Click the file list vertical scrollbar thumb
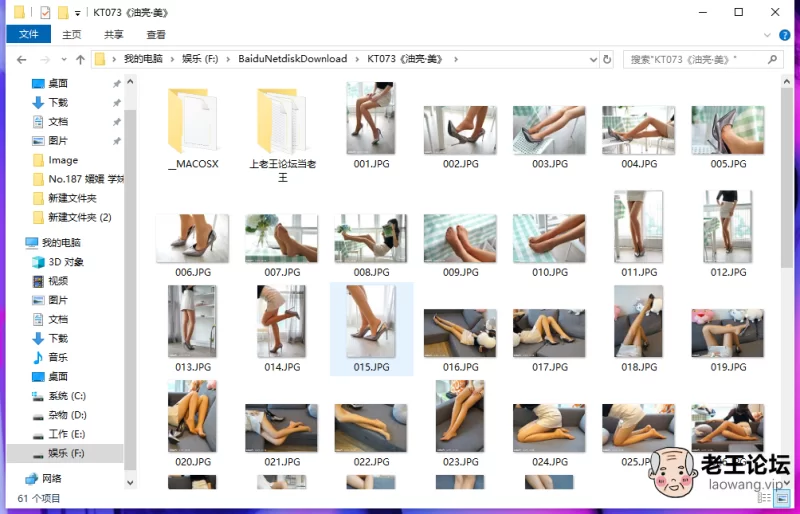This screenshot has width=800, height=514. (786, 179)
